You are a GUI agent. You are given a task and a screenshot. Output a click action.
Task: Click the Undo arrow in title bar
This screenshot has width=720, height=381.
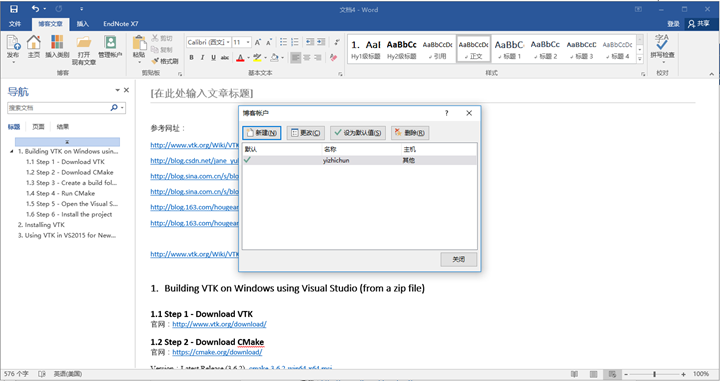point(36,9)
